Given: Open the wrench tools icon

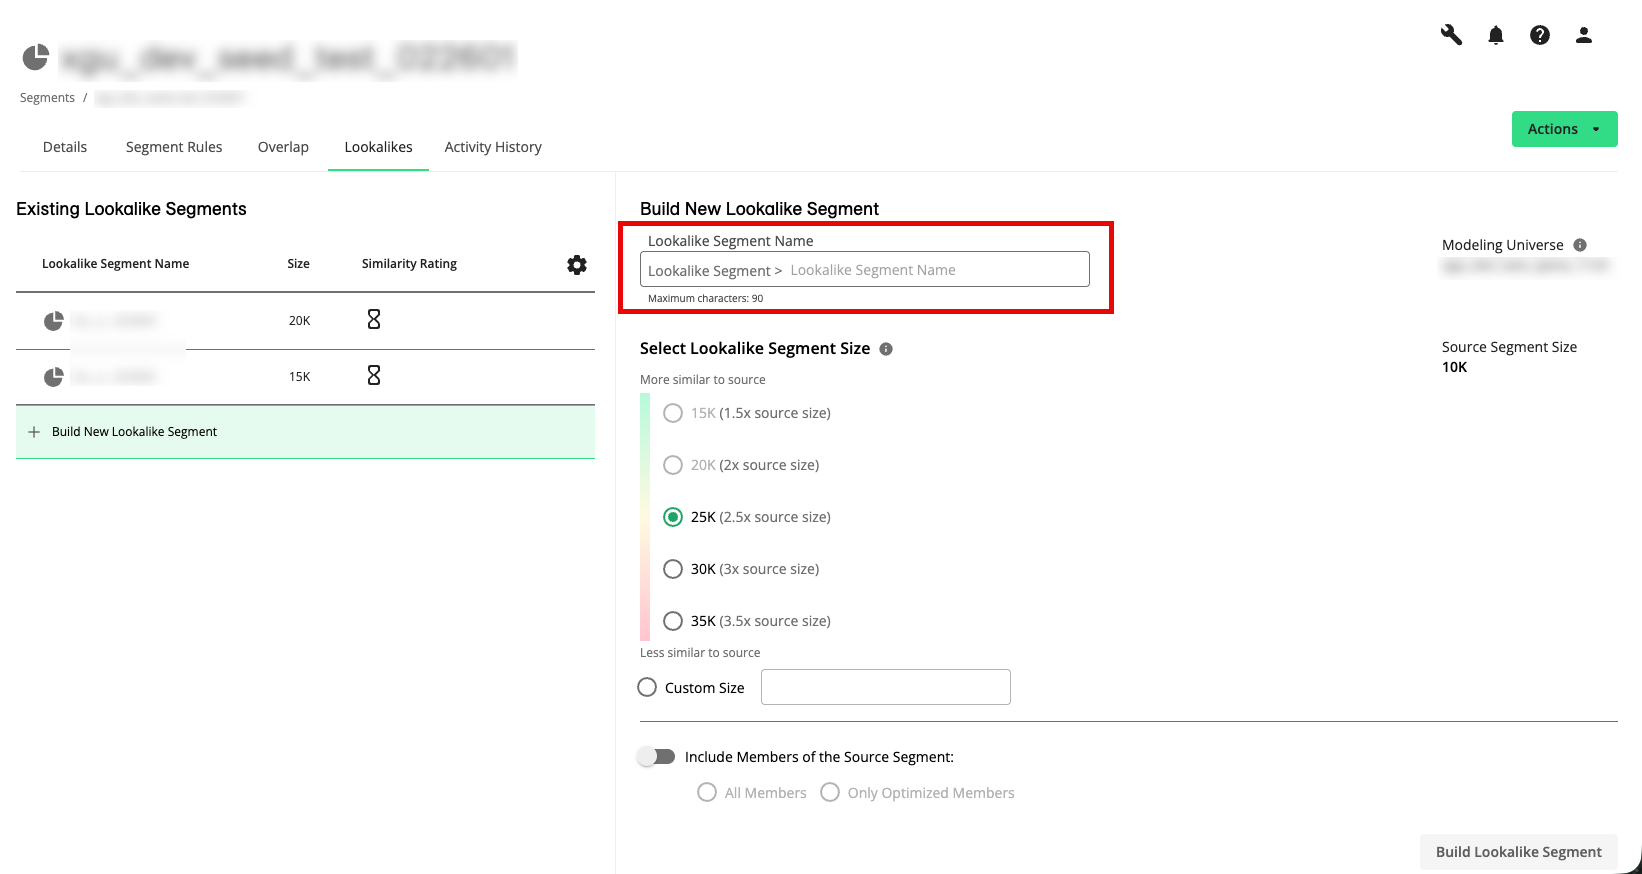Looking at the screenshot, I should tap(1451, 35).
